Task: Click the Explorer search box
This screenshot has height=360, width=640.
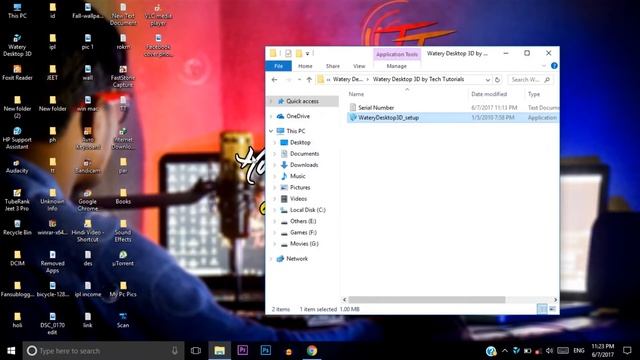Action: pos(530,80)
